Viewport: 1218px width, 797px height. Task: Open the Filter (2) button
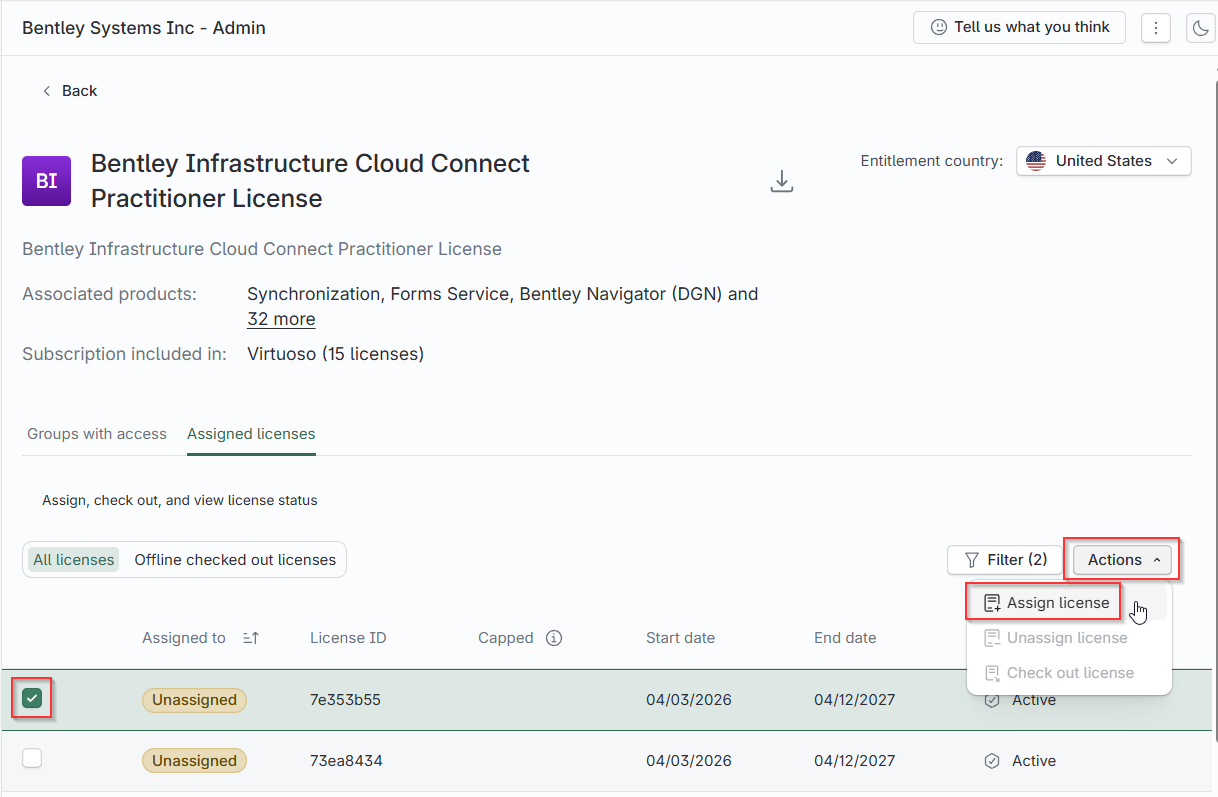click(1005, 560)
